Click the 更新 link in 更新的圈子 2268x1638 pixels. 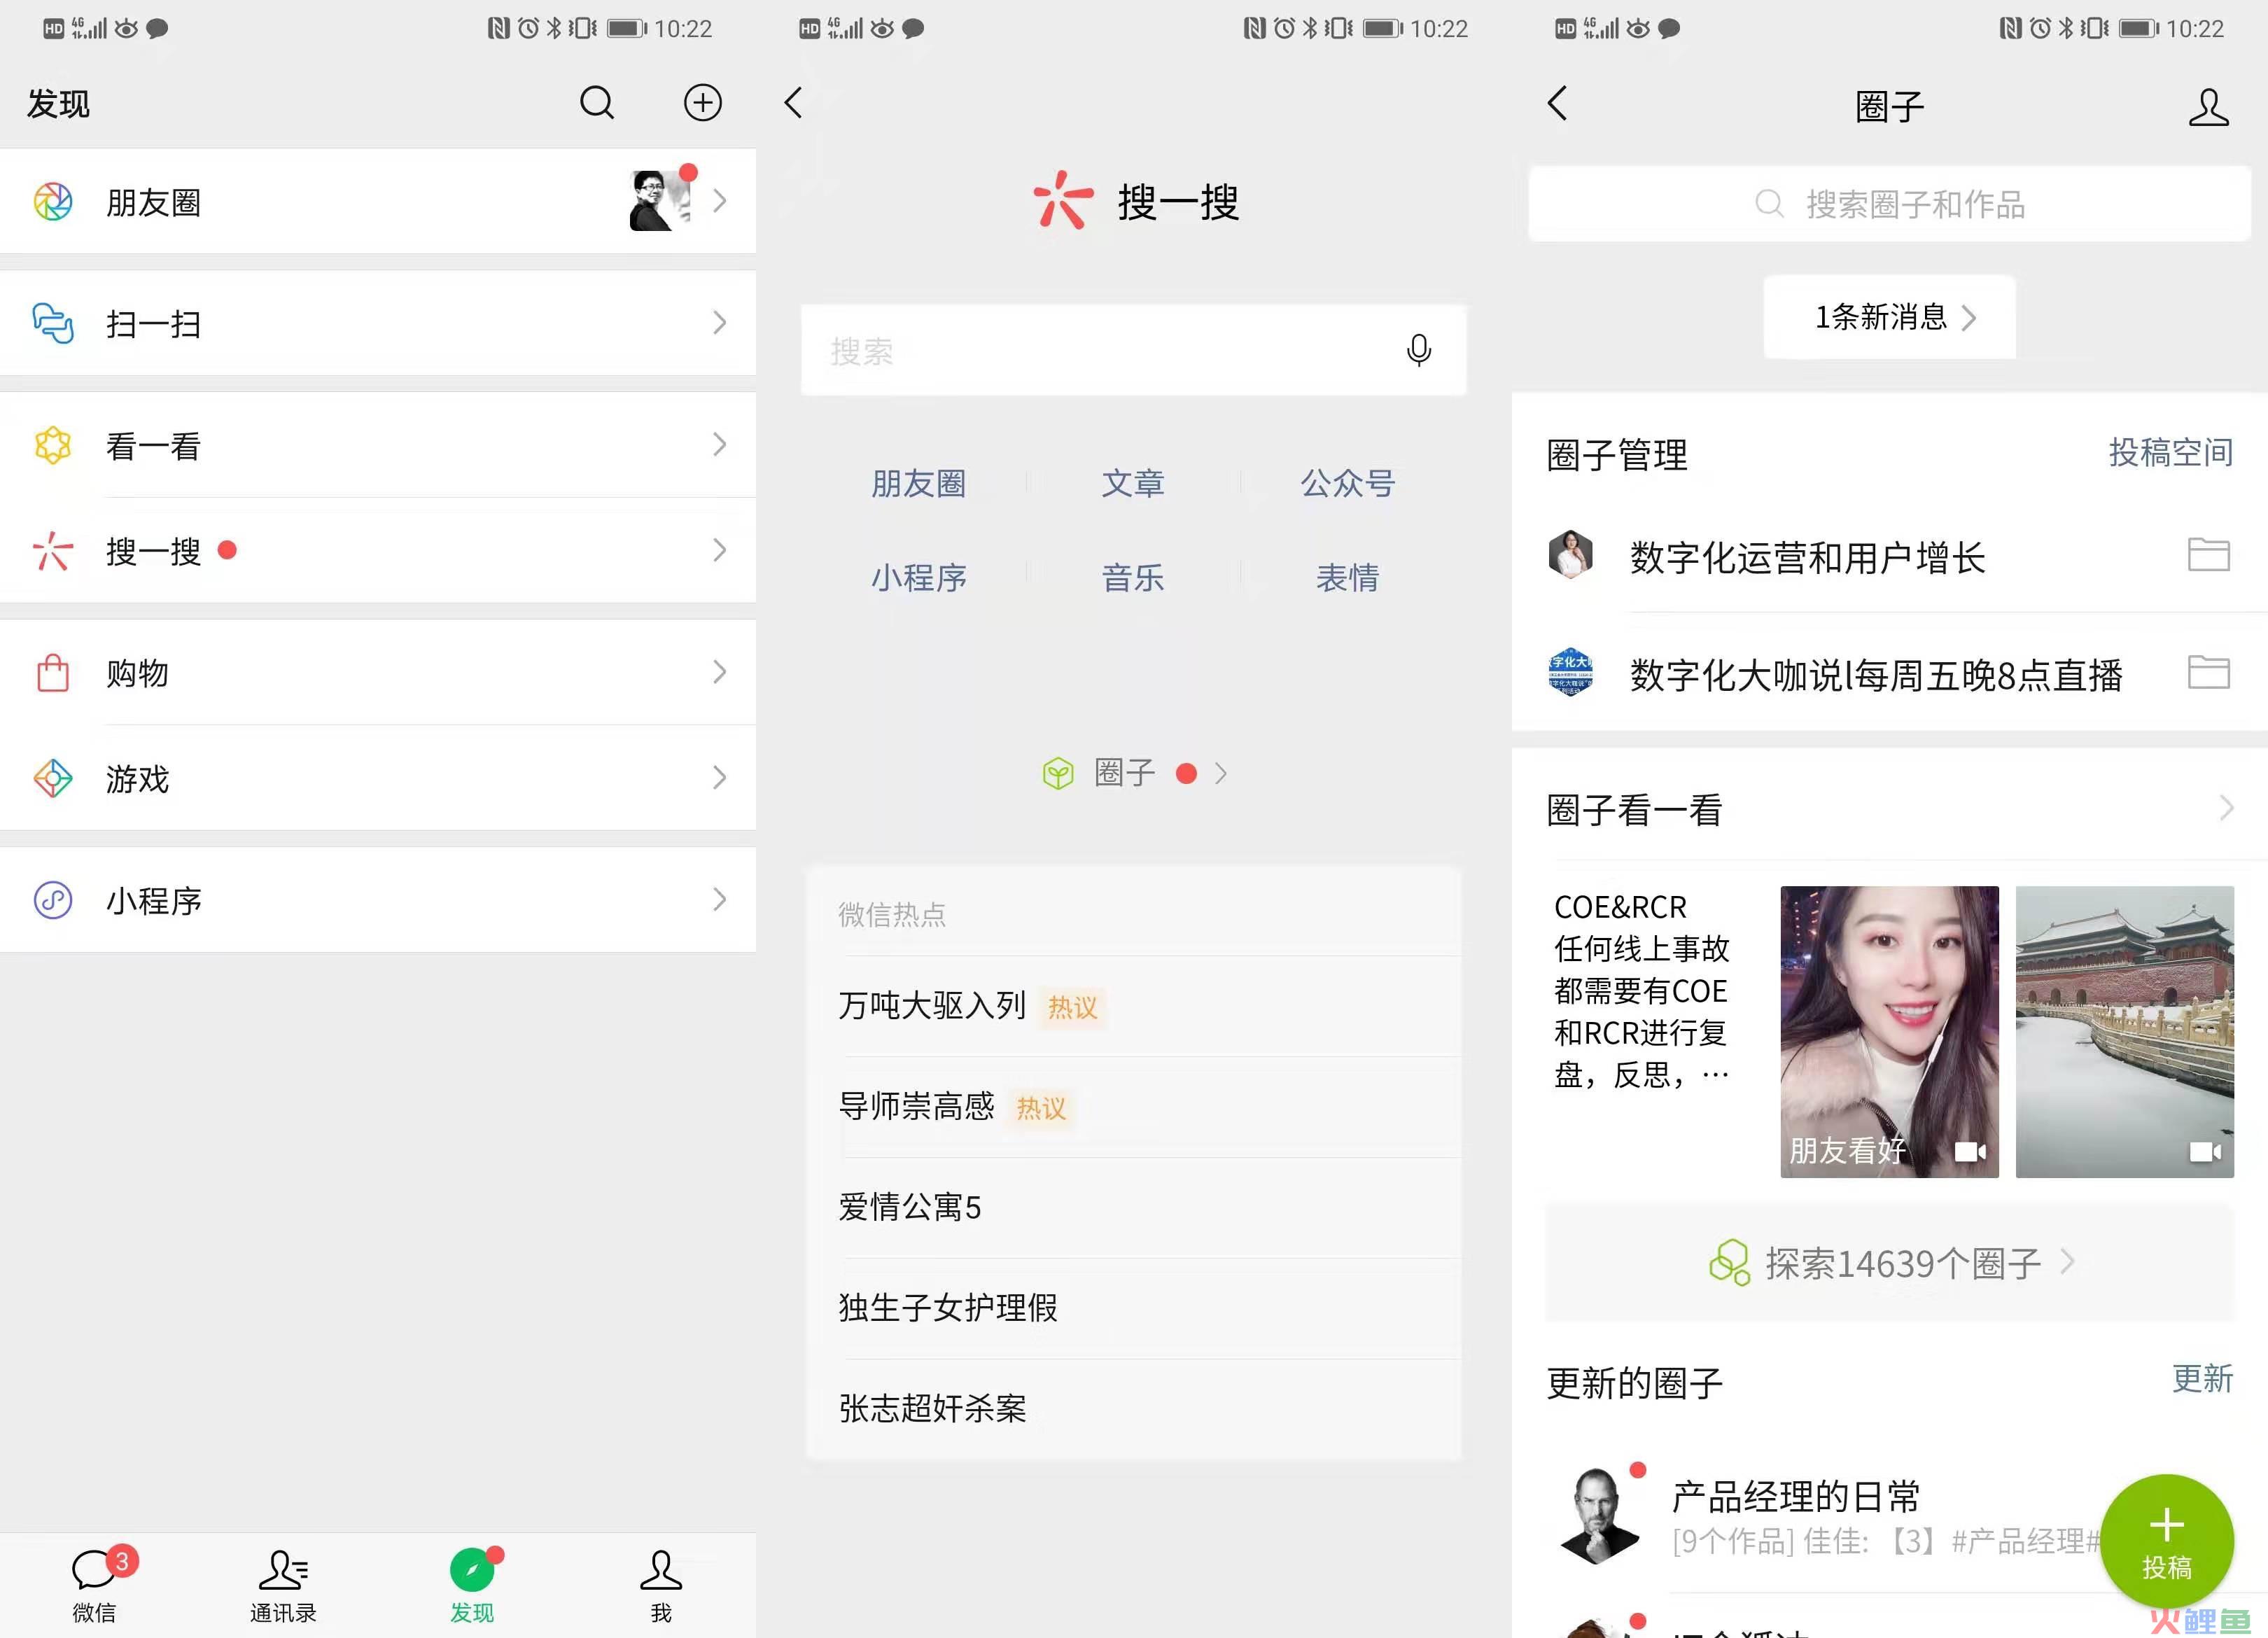2201,1379
